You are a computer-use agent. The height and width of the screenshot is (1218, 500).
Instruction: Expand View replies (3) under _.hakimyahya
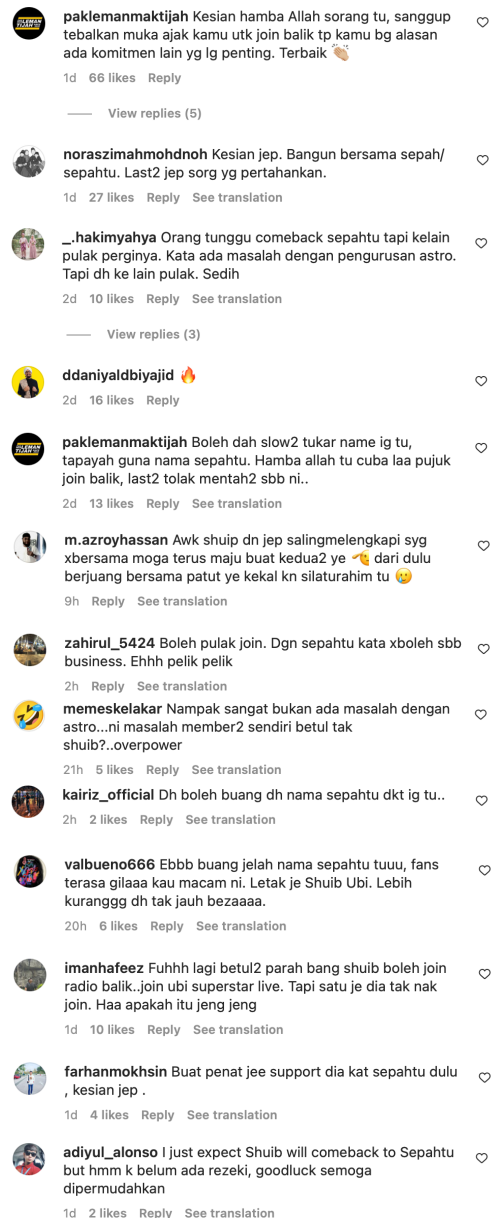pyautogui.click(x=154, y=334)
